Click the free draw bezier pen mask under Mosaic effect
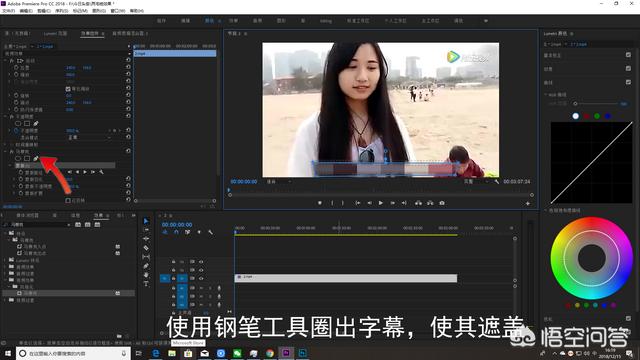Image resolution: width=640 pixels, height=360 pixels. pos(36,158)
